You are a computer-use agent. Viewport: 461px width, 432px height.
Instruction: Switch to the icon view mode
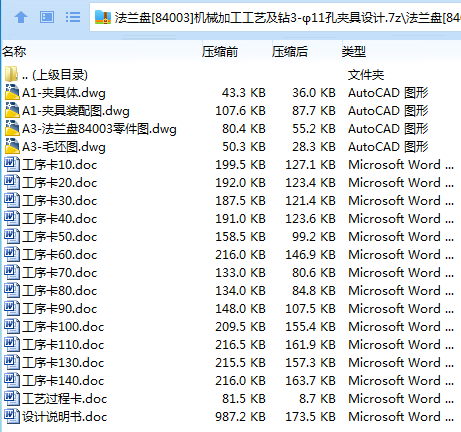pos(47,17)
